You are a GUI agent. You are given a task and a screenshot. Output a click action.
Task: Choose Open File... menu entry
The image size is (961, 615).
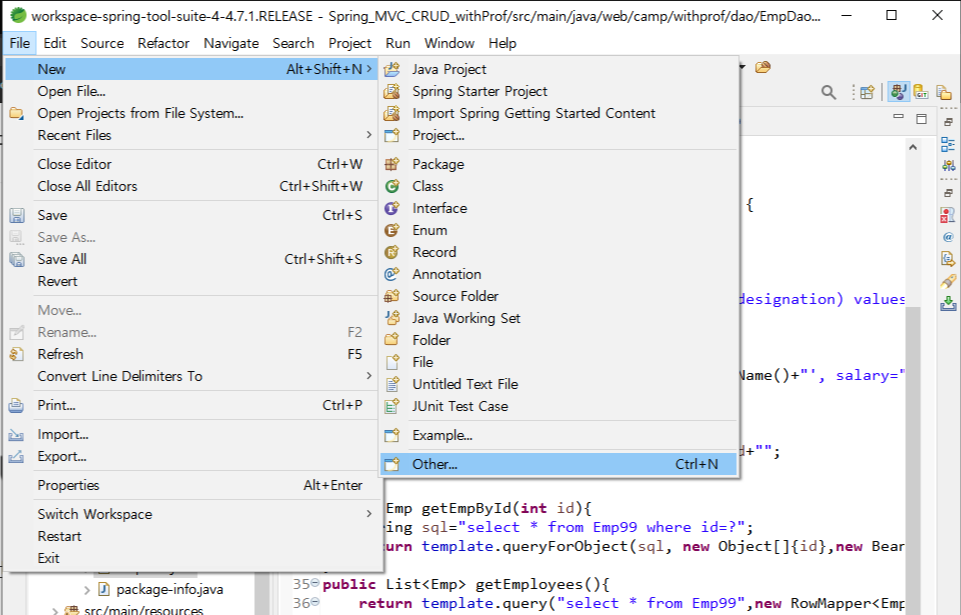point(191,91)
